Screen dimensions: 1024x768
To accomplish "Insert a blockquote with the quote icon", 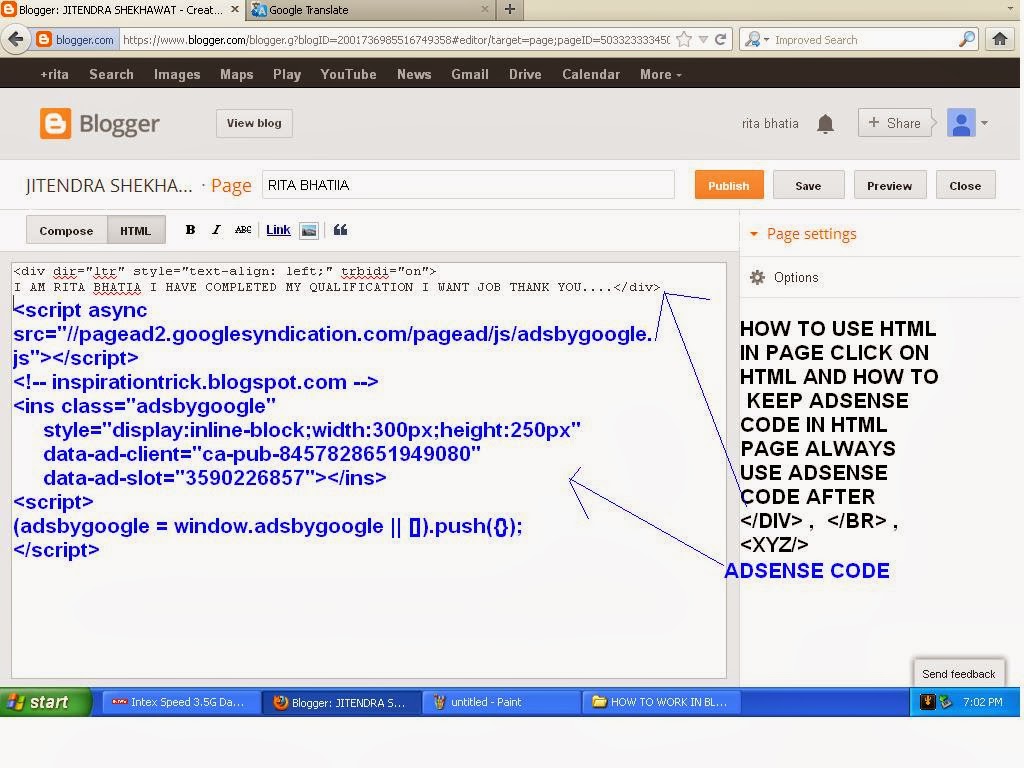I will (x=340, y=230).
